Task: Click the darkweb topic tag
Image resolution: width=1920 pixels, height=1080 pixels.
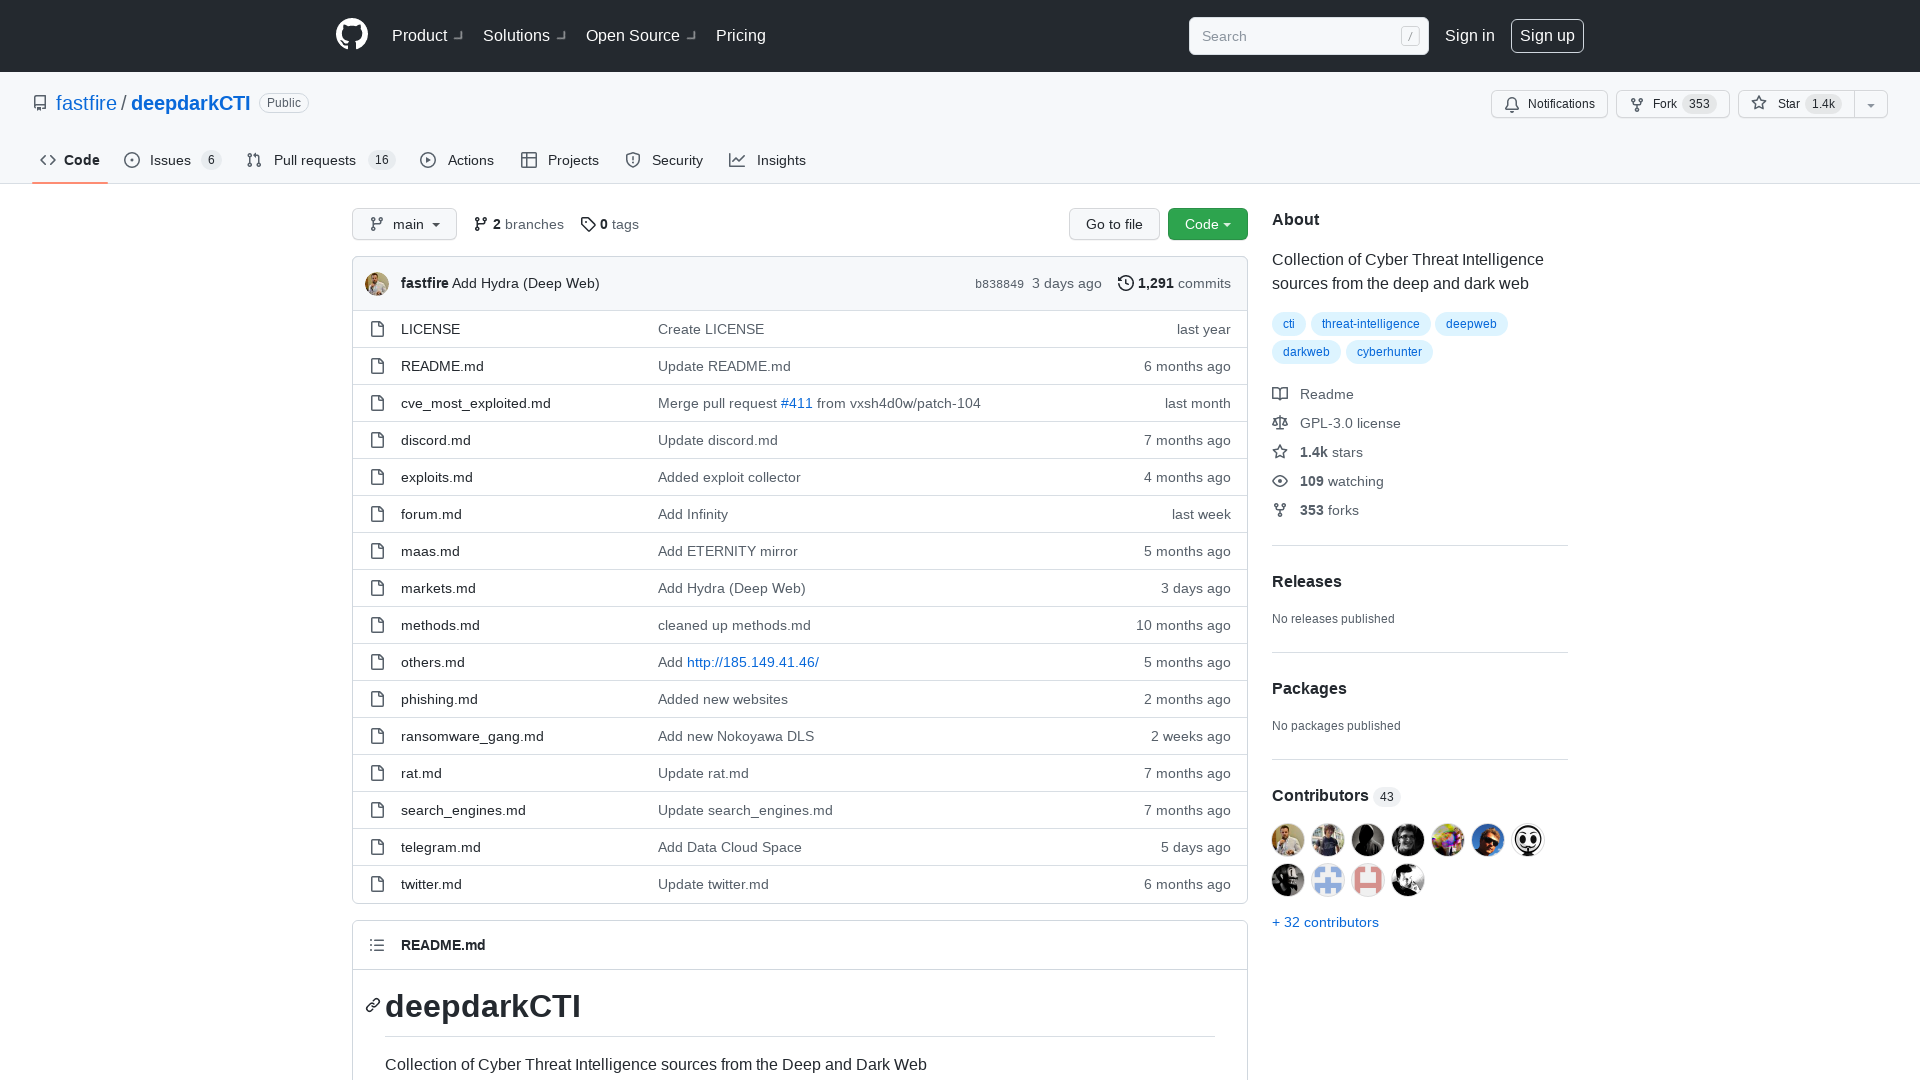Action: [x=1306, y=352]
